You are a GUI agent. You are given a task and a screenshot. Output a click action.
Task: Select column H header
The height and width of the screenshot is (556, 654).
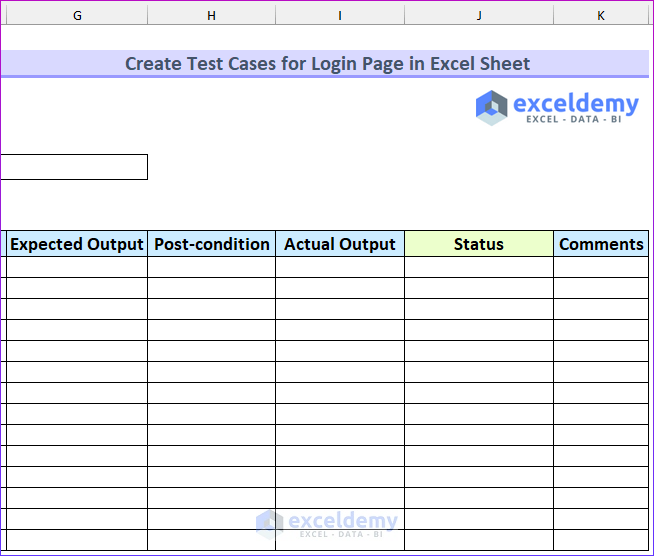click(211, 15)
